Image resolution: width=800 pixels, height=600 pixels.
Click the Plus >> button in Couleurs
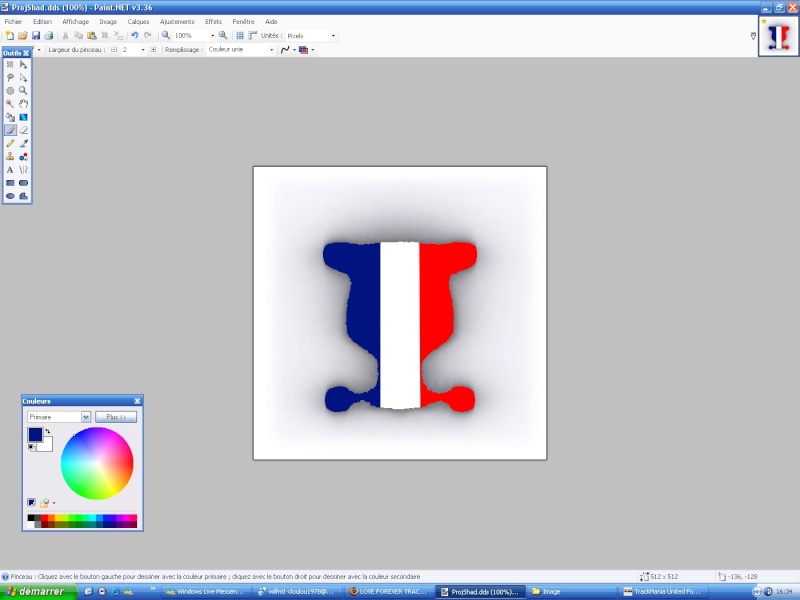(x=116, y=417)
